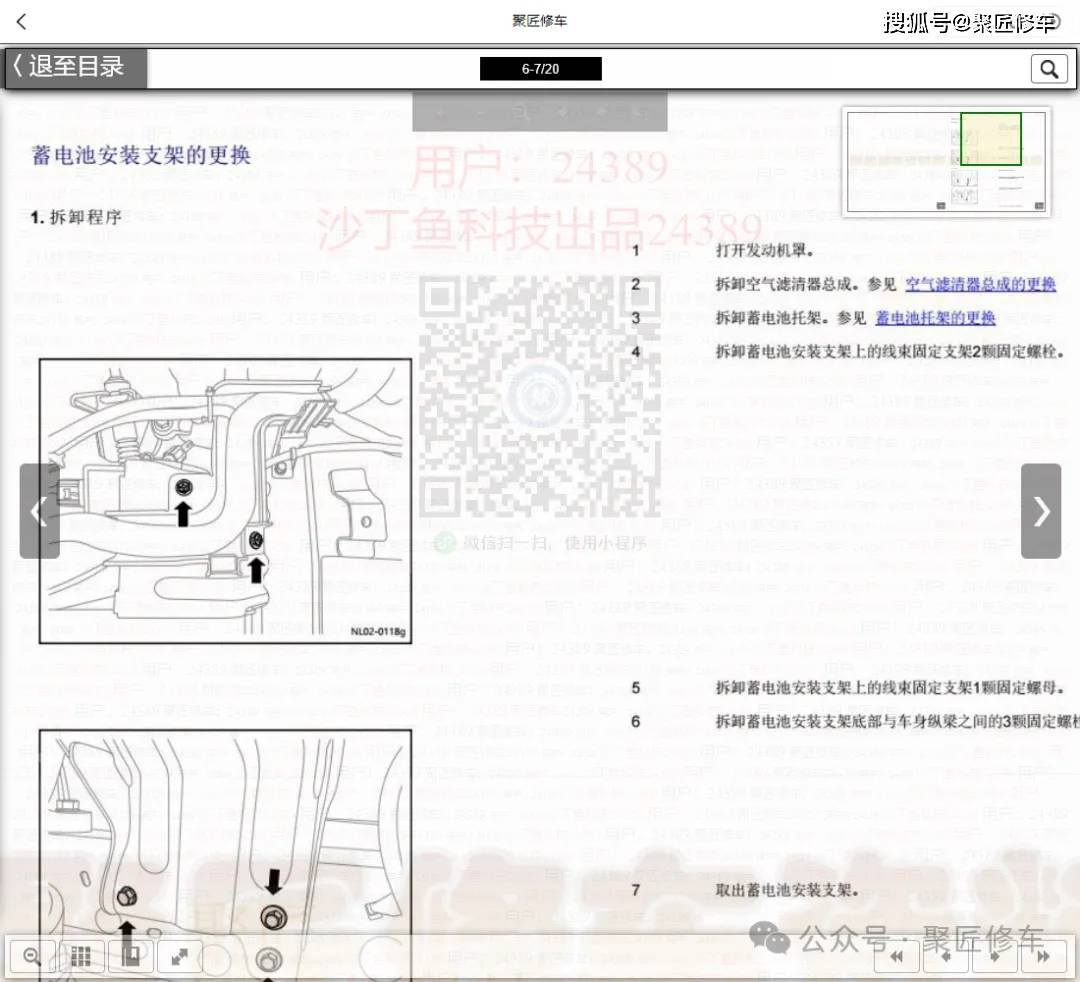The image size is (1080, 982).
Task: Click the left-side previous page chevron
Action: pyautogui.click(x=39, y=511)
